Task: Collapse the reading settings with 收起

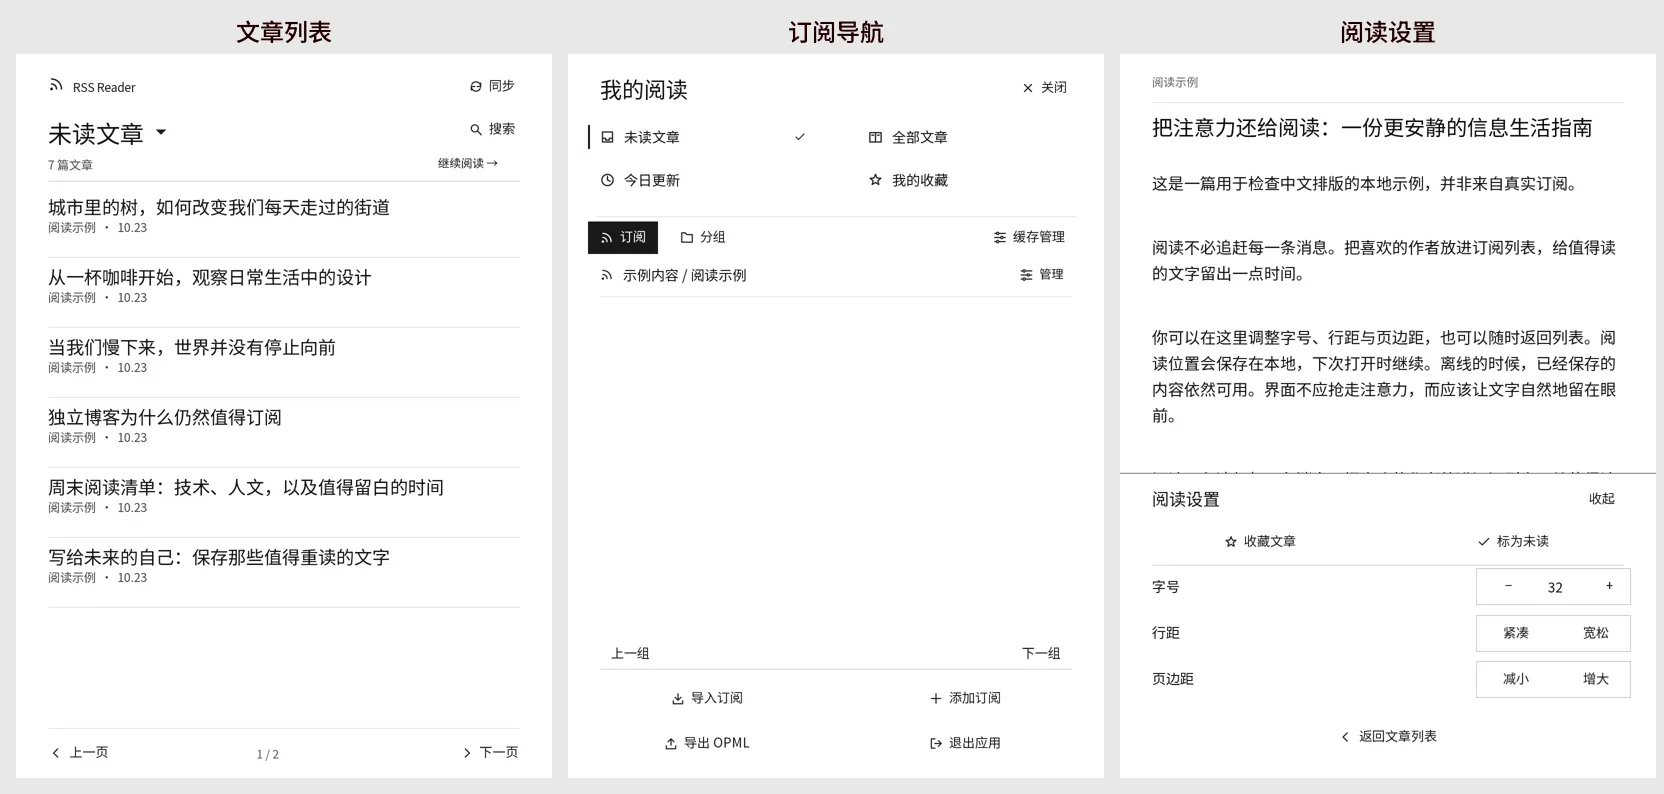Action: coord(1602,499)
